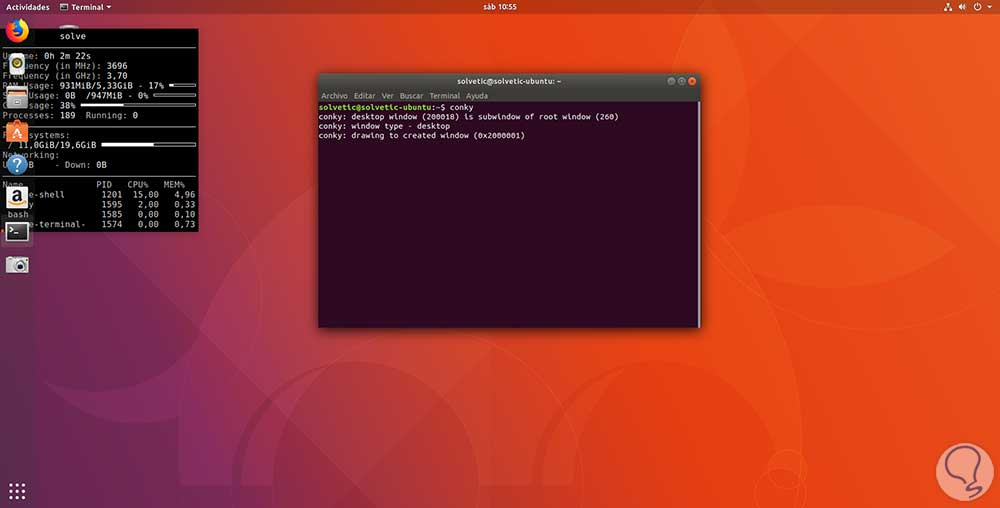Open the Ayuda menu in terminal
The width and height of the screenshot is (1000, 508).
(x=477, y=96)
